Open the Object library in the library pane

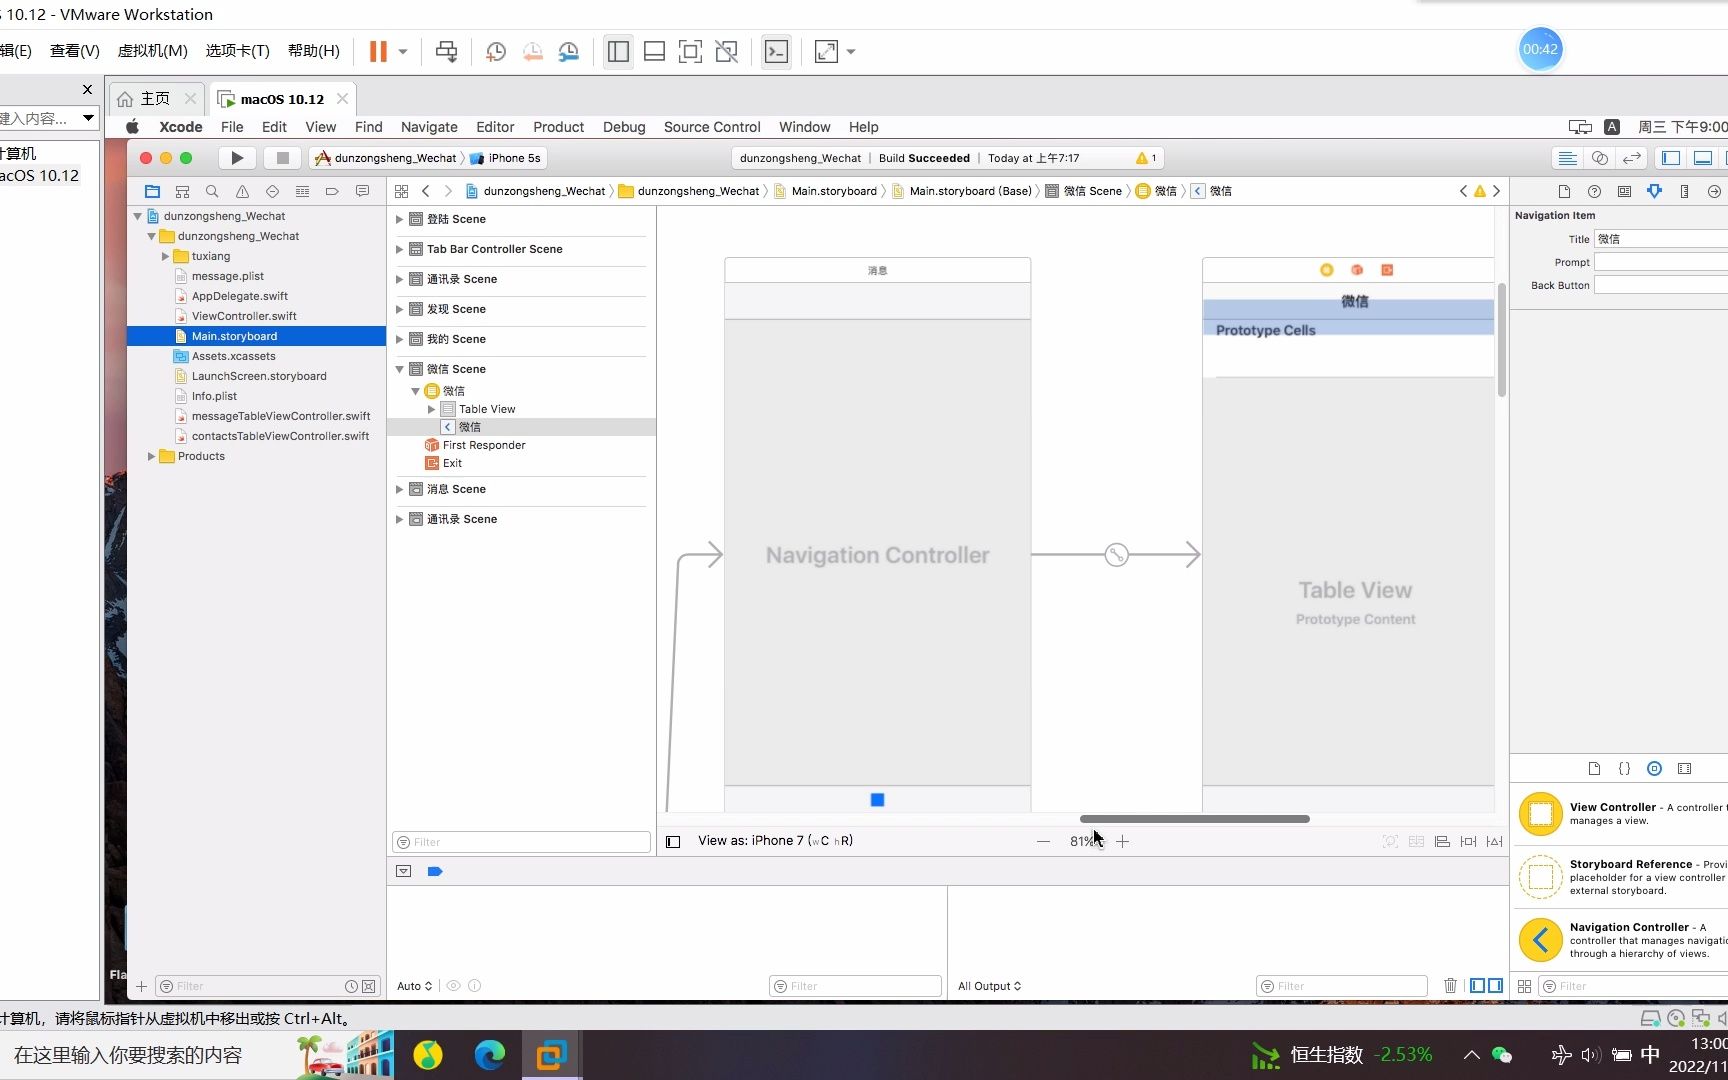[x=1654, y=769]
